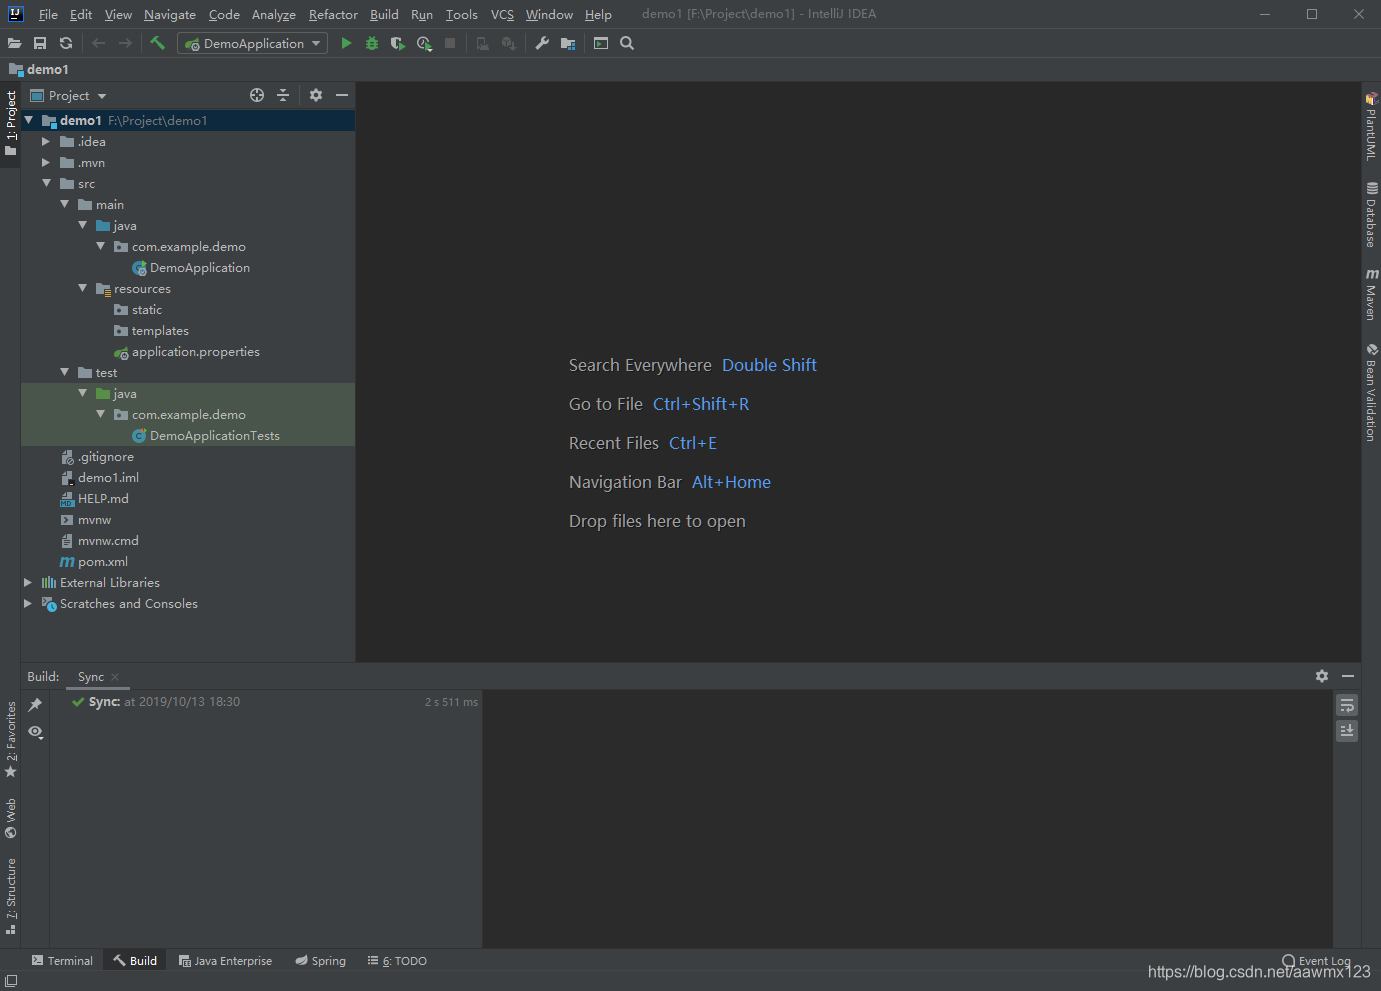
Task: Select pom.xml in project tree
Action: click(x=102, y=561)
